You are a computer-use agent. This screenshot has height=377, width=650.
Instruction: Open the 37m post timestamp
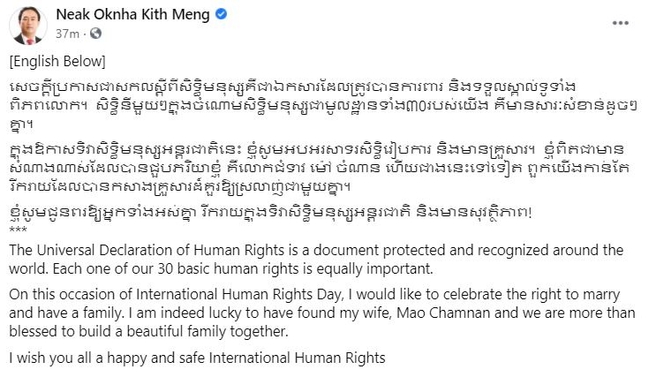67,34
